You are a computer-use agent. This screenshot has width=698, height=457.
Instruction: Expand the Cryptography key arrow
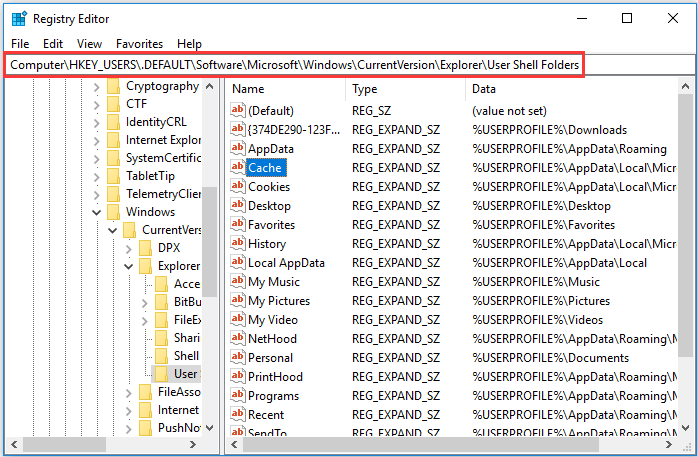point(97,86)
